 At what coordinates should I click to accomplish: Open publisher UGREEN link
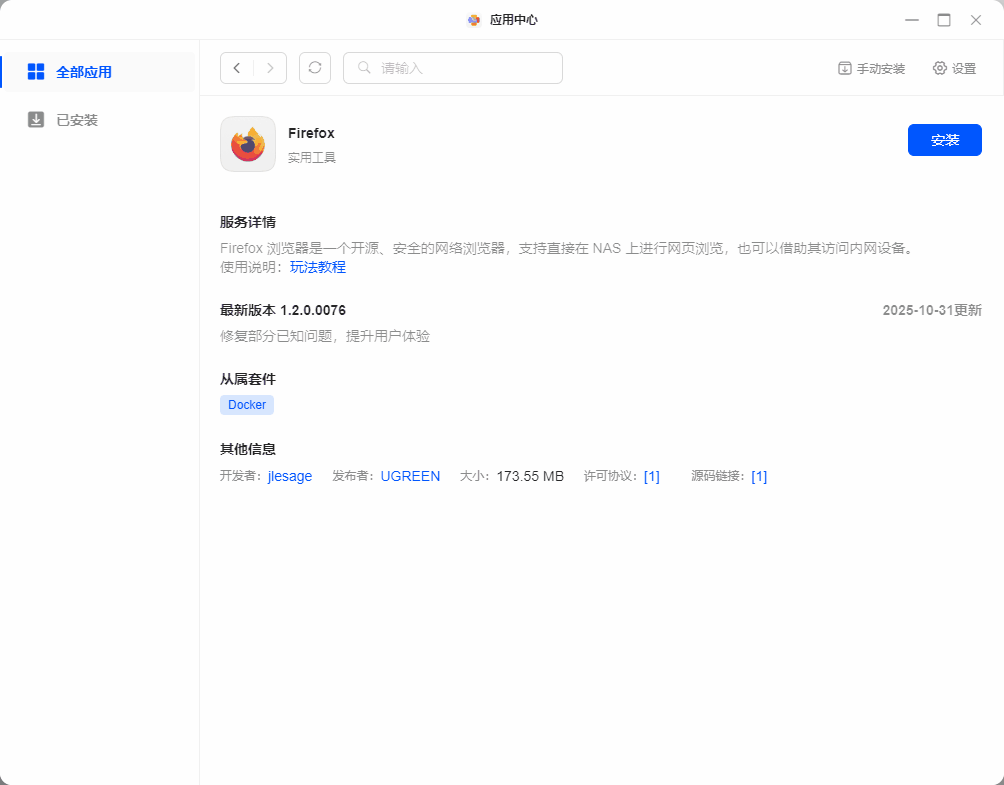410,476
